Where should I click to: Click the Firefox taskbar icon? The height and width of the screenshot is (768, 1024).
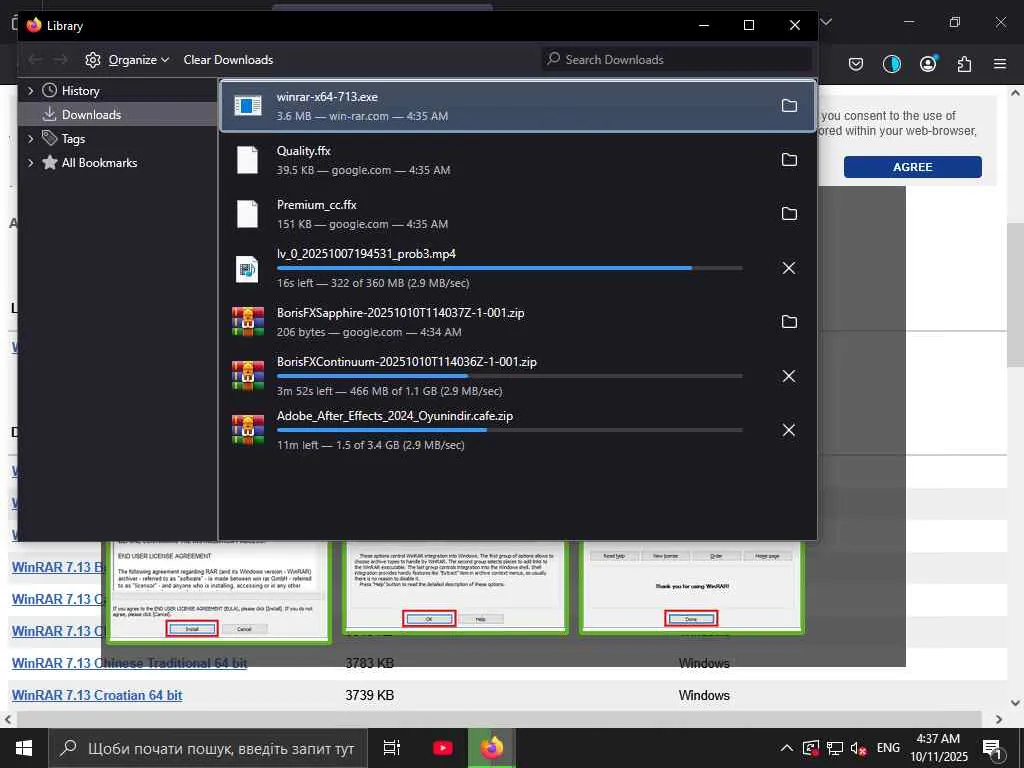click(492, 748)
